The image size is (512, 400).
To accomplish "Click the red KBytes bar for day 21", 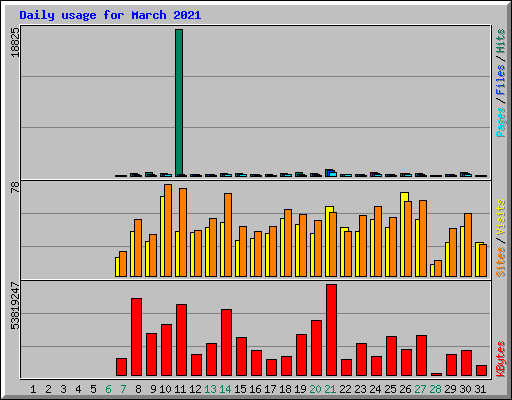I will 331,330.
